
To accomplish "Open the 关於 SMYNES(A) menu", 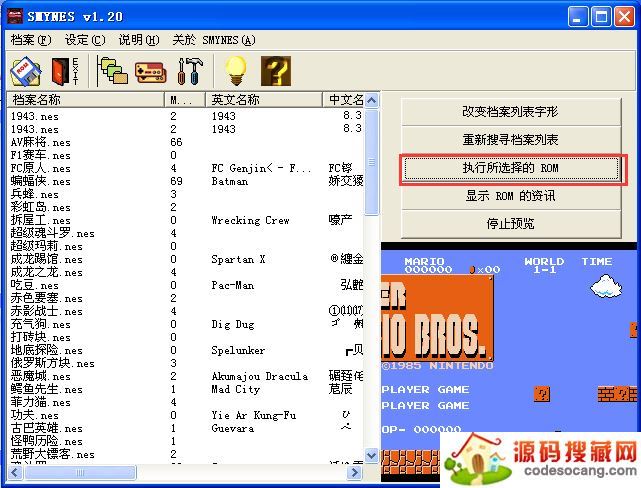I will [213, 40].
